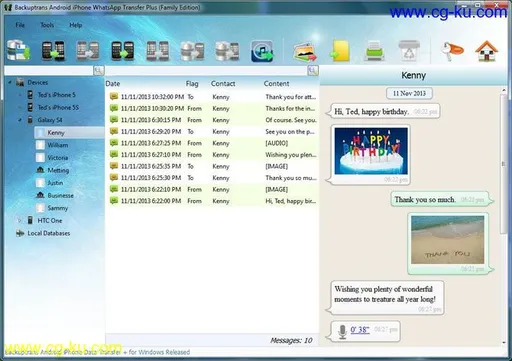Viewport: 512px width, 361px height.
Task: Click the registration key icon
Action: [x=452, y=51]
